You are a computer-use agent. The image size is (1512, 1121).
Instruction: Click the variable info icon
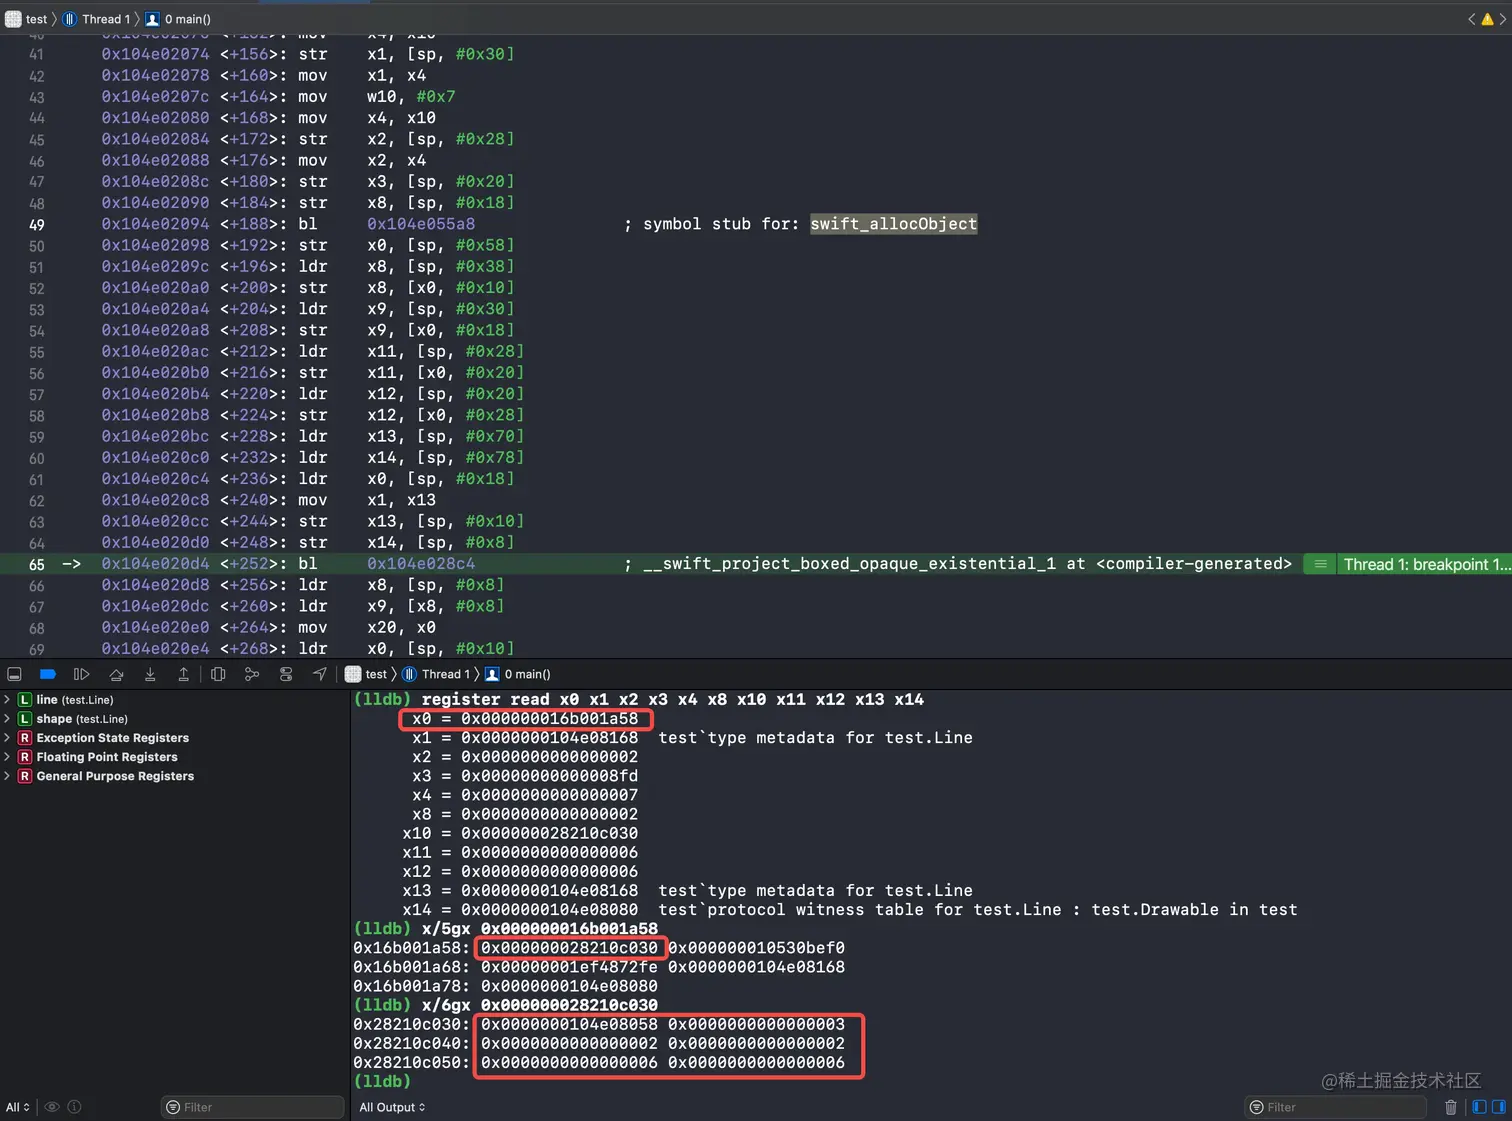click(74, 1107)
